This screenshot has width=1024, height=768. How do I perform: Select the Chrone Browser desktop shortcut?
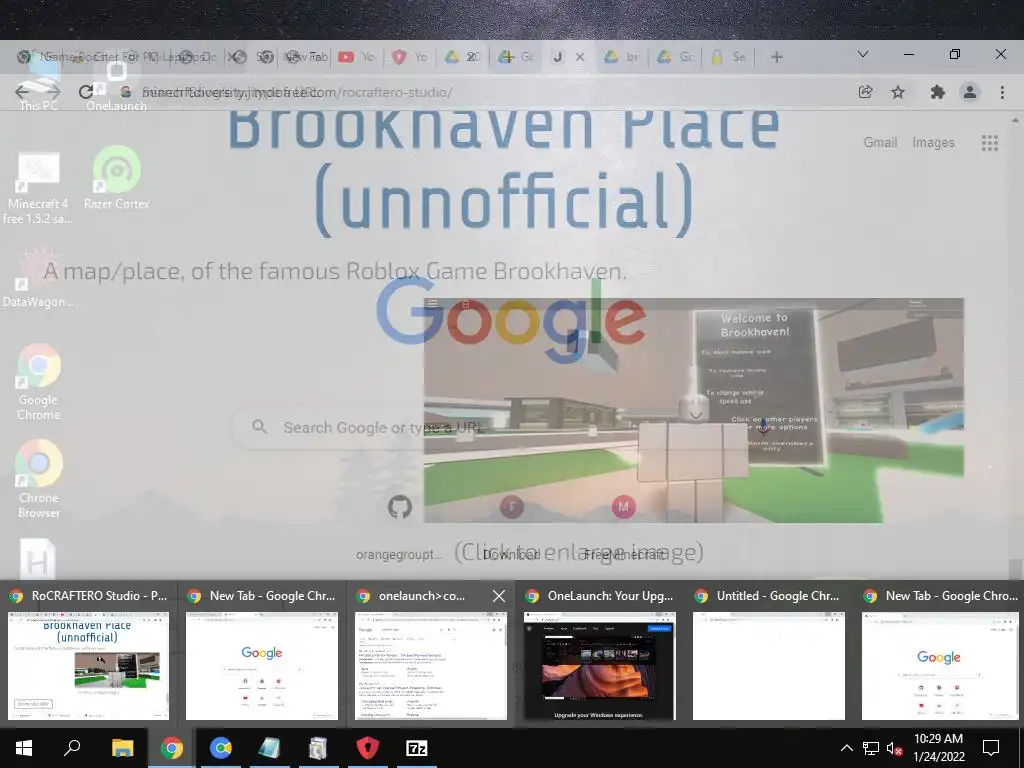pos(39,480)
